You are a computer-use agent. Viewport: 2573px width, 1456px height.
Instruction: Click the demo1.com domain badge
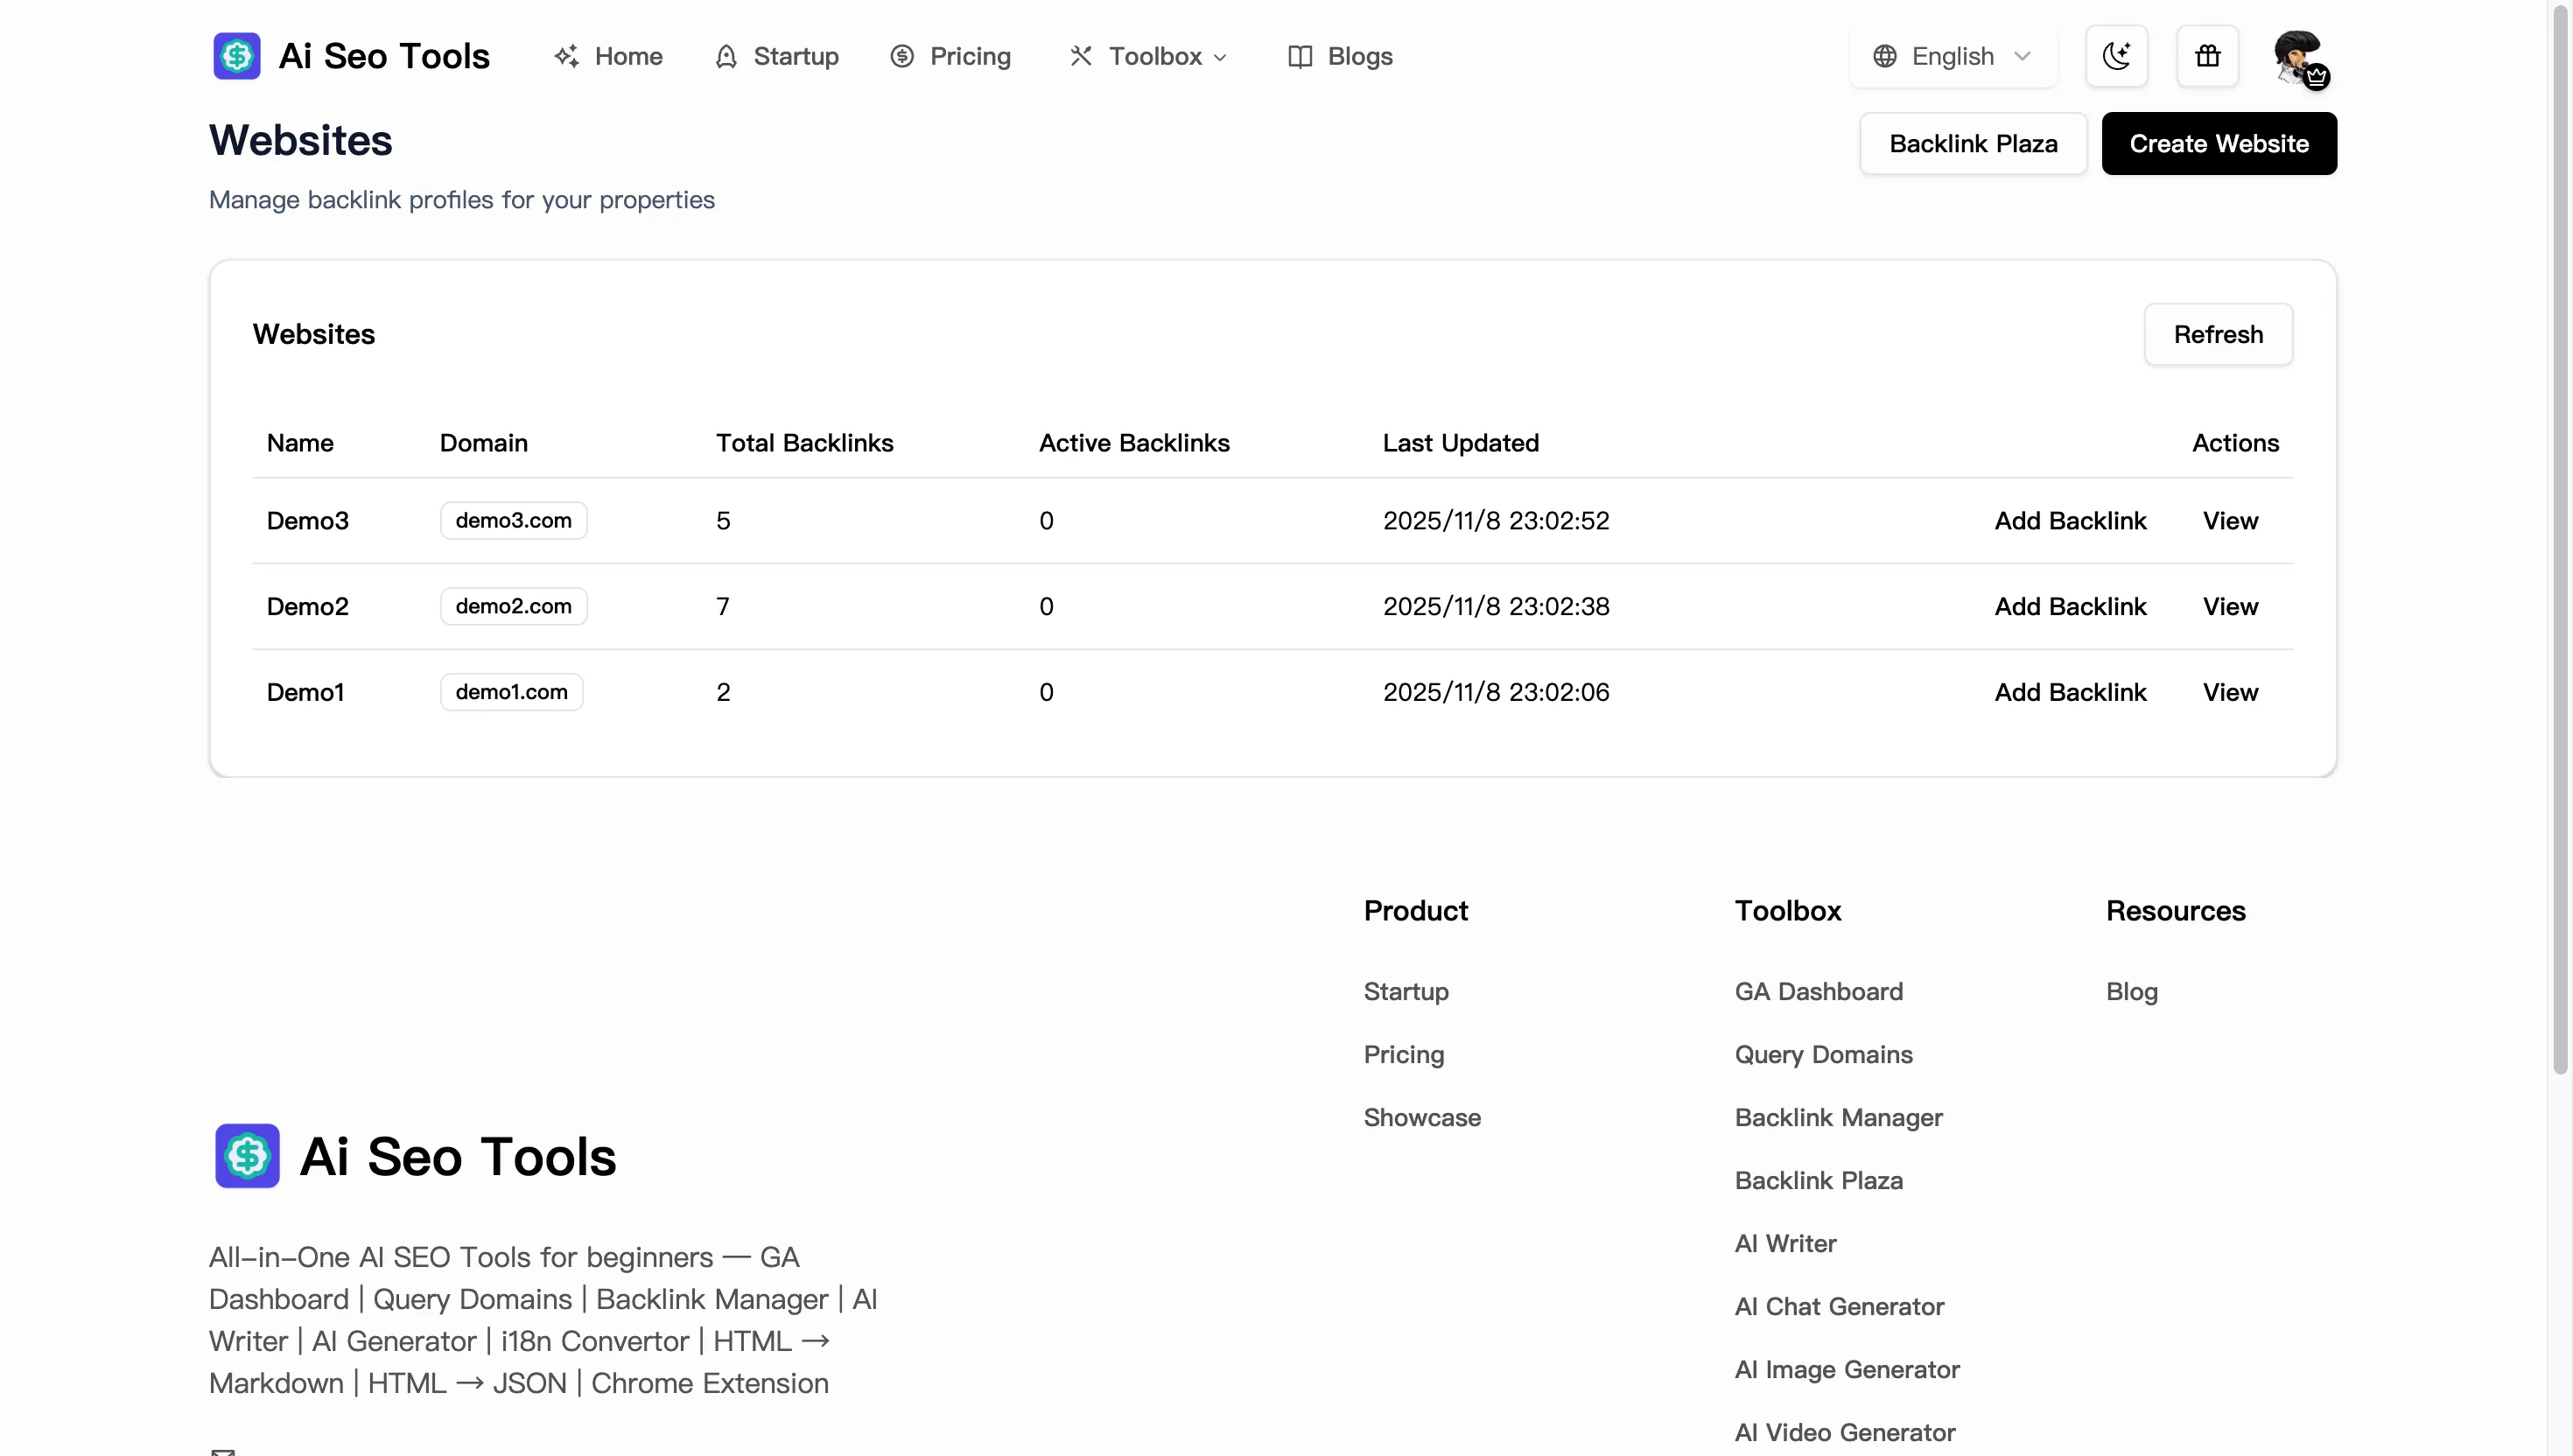pos(510,692)
